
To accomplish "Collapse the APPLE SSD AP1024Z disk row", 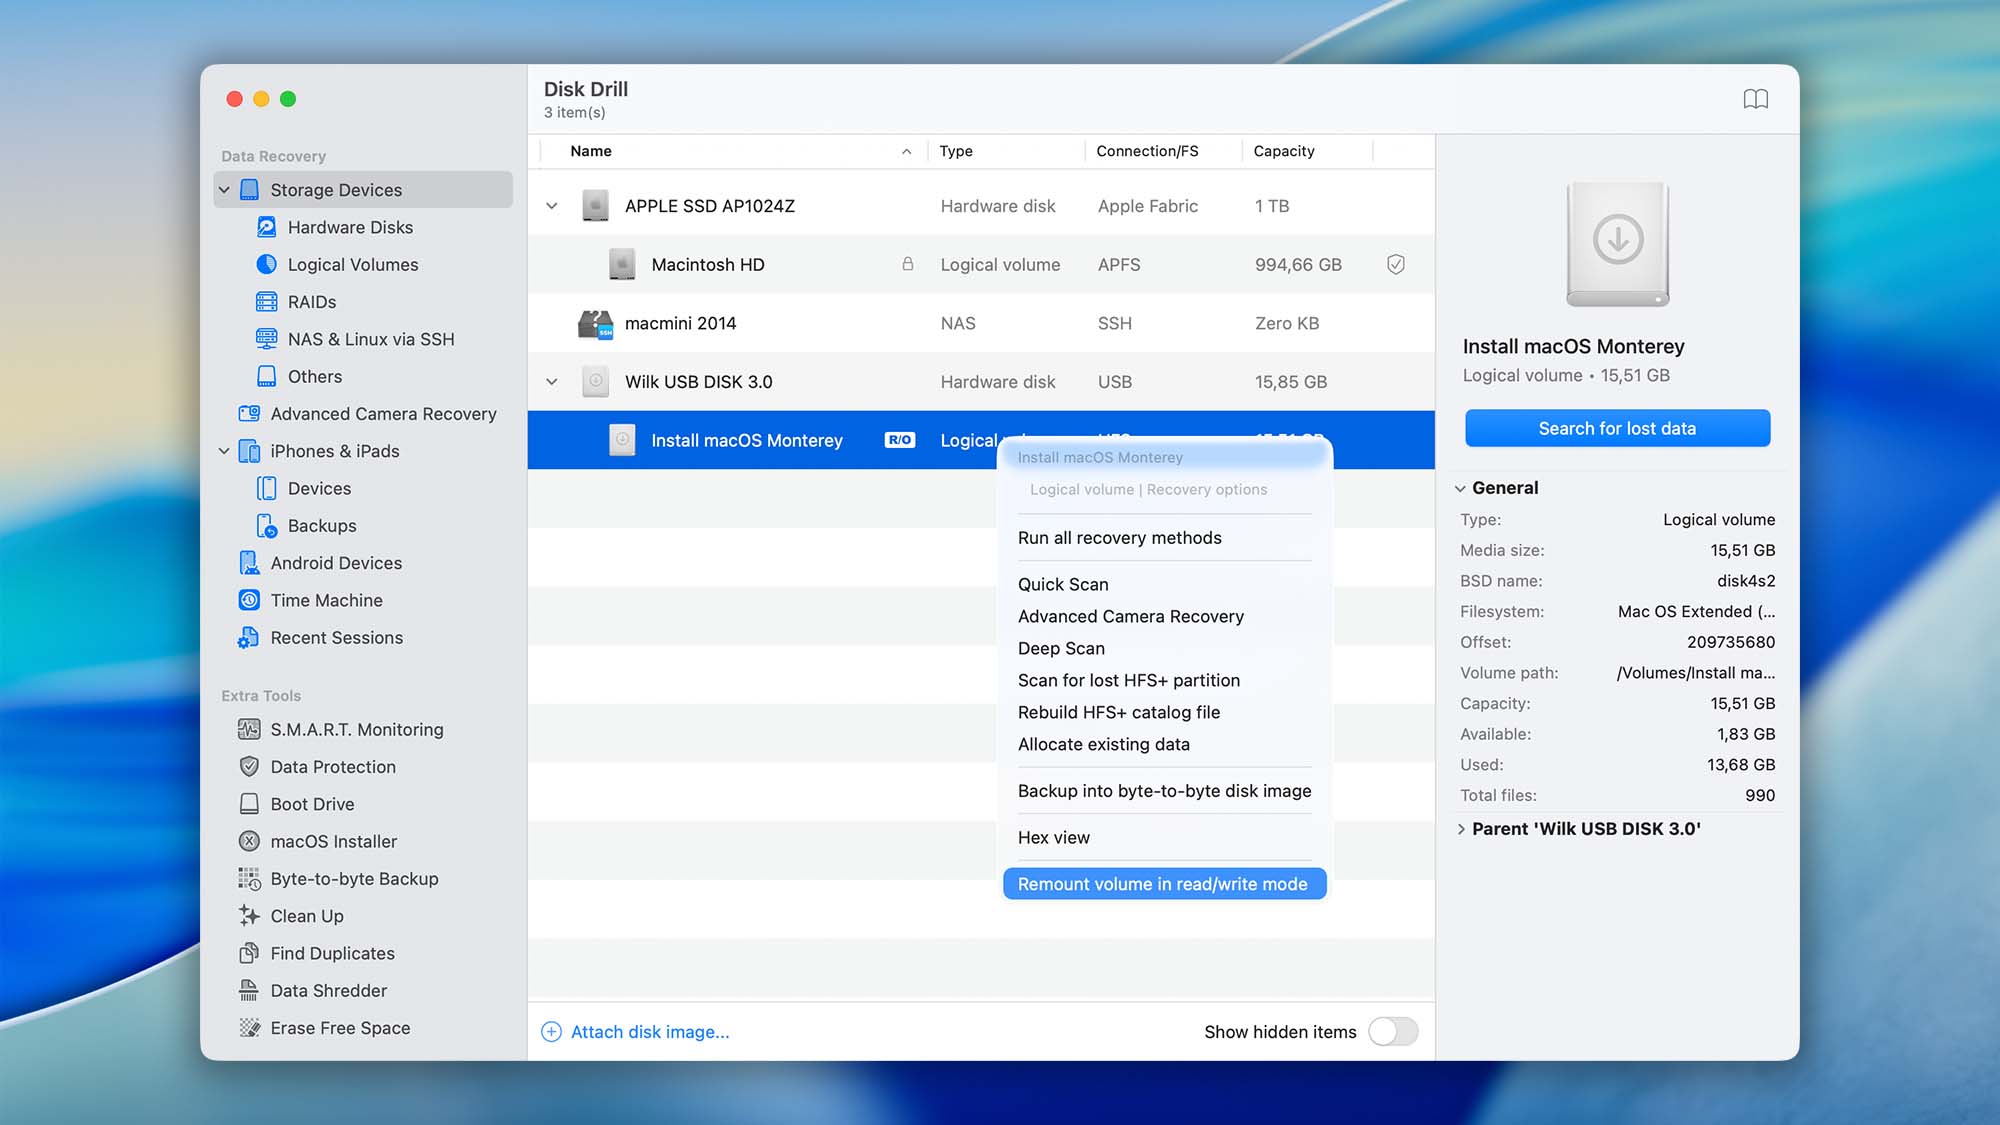I will point(552,206).
